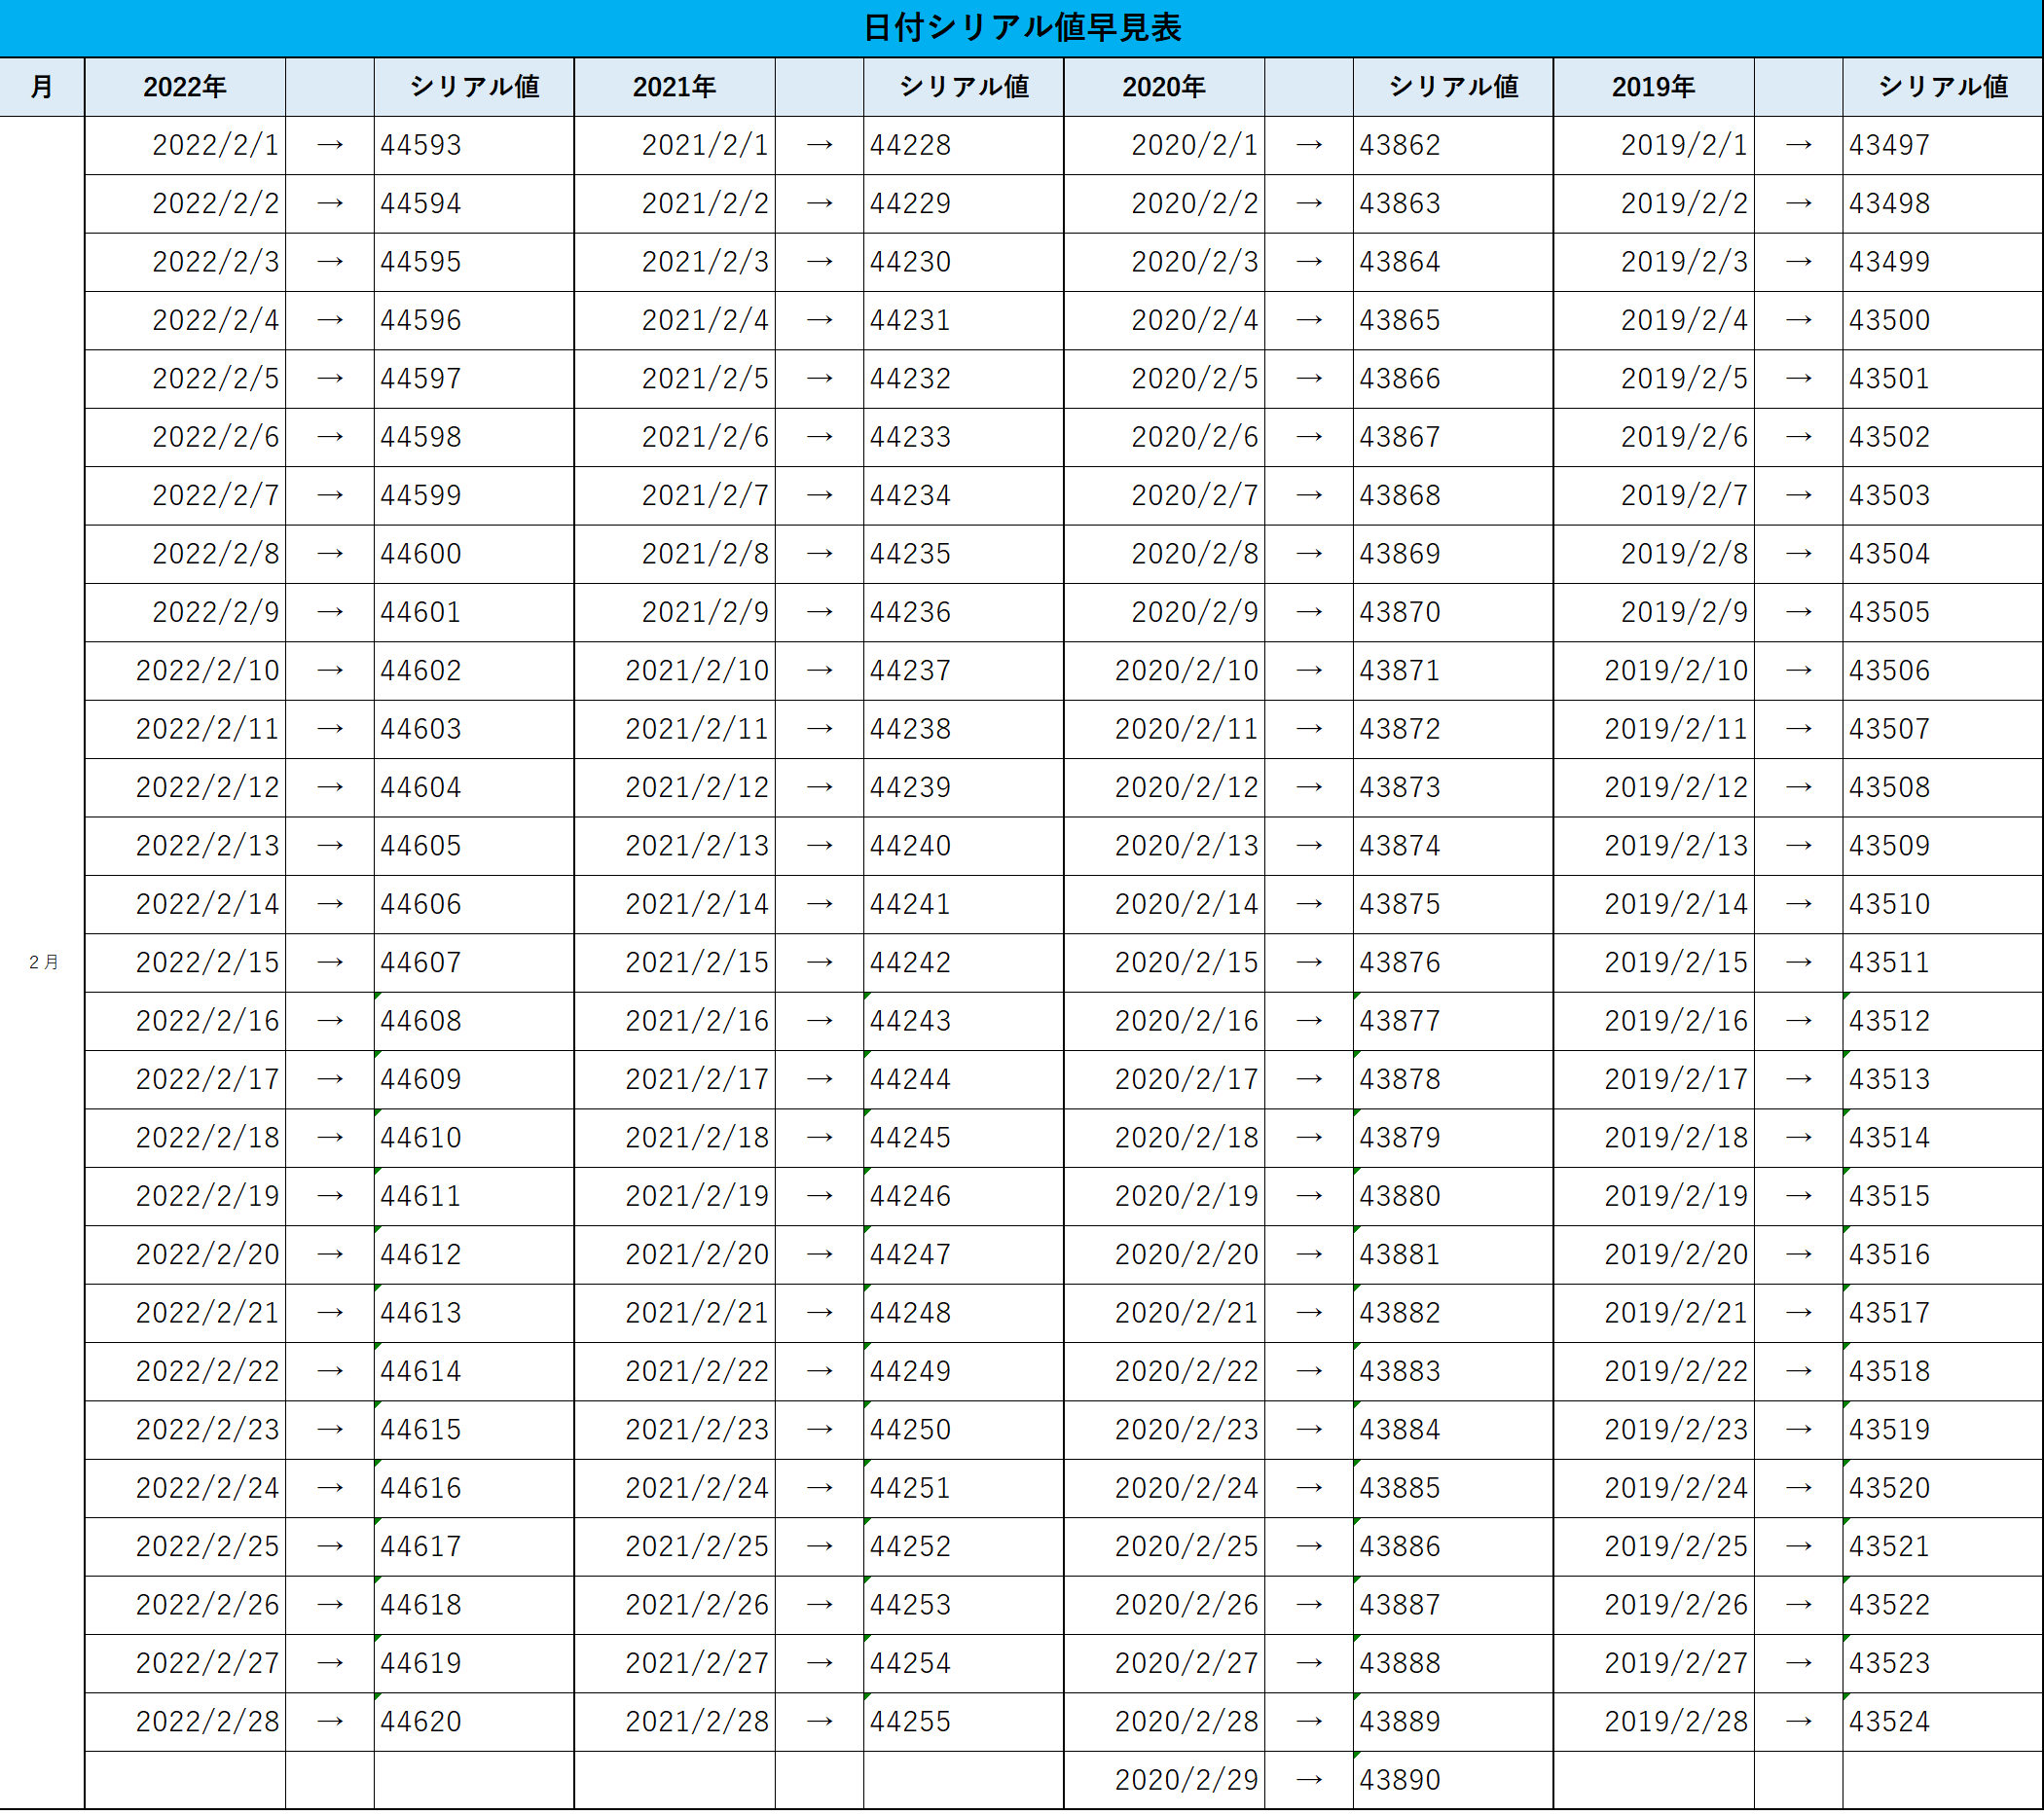Select the date cell 2021/2/1
This screenshot has width=2044, height=1815.
pyautogui.click(x=675, y=146)
